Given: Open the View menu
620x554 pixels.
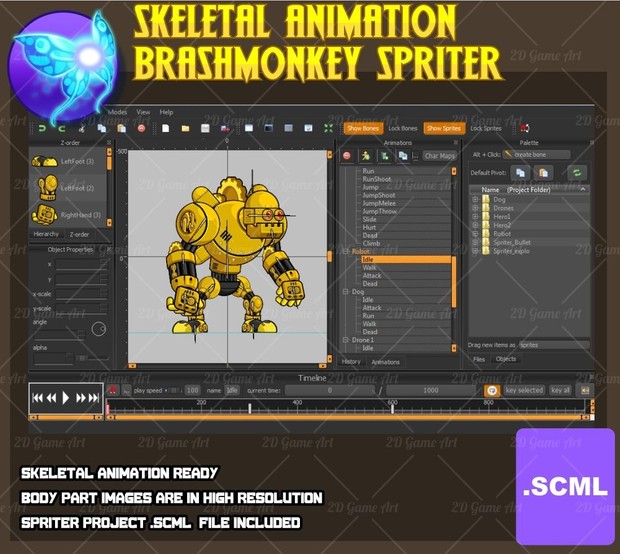Looking at the screenshot, I should tap(143, 112).
